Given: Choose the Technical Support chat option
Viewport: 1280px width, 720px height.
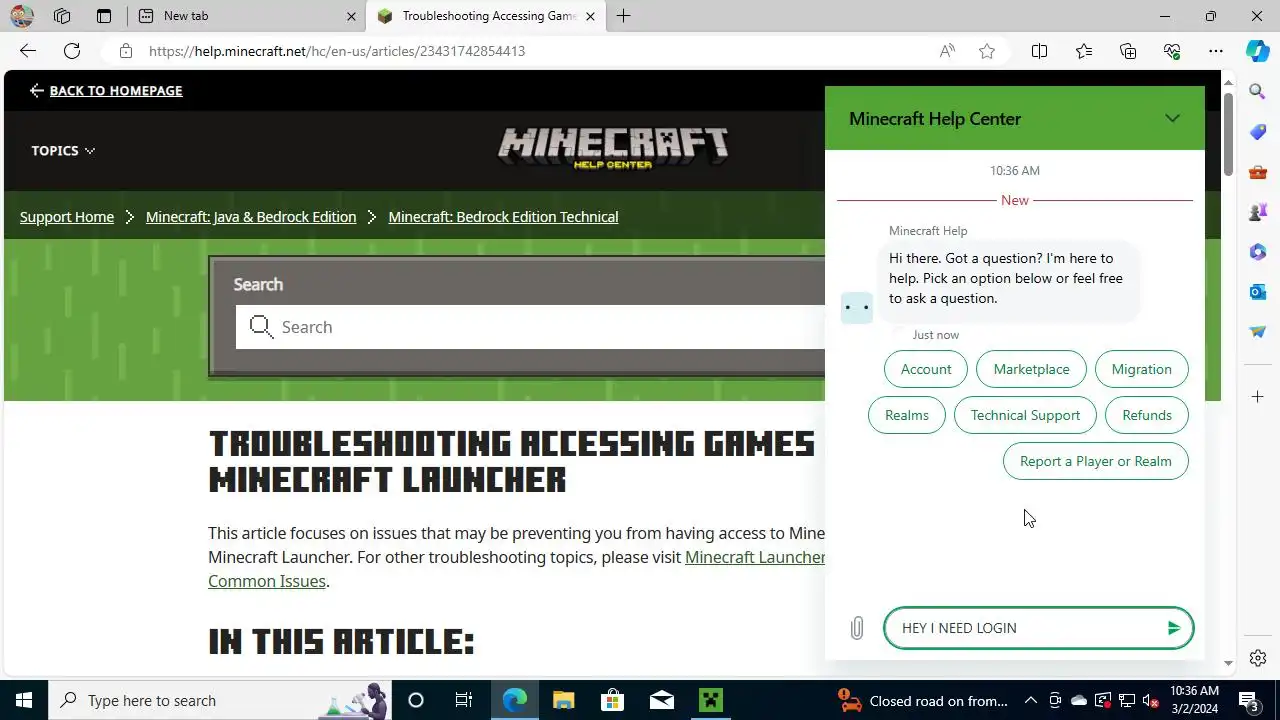Looking at the screenshot, I should click(1025, 415).
